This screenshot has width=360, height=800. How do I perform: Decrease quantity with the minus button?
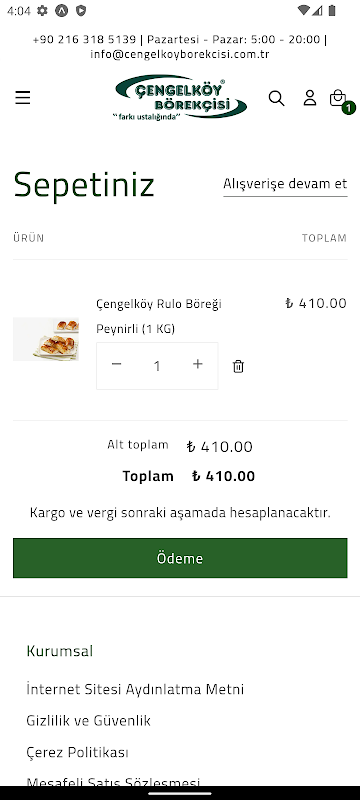coord(117,364)
